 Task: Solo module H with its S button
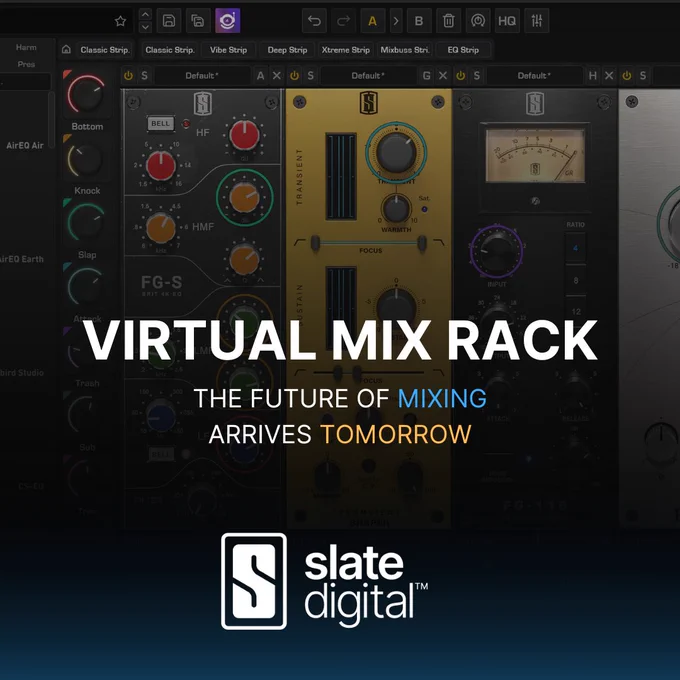(x=477, y=75)
